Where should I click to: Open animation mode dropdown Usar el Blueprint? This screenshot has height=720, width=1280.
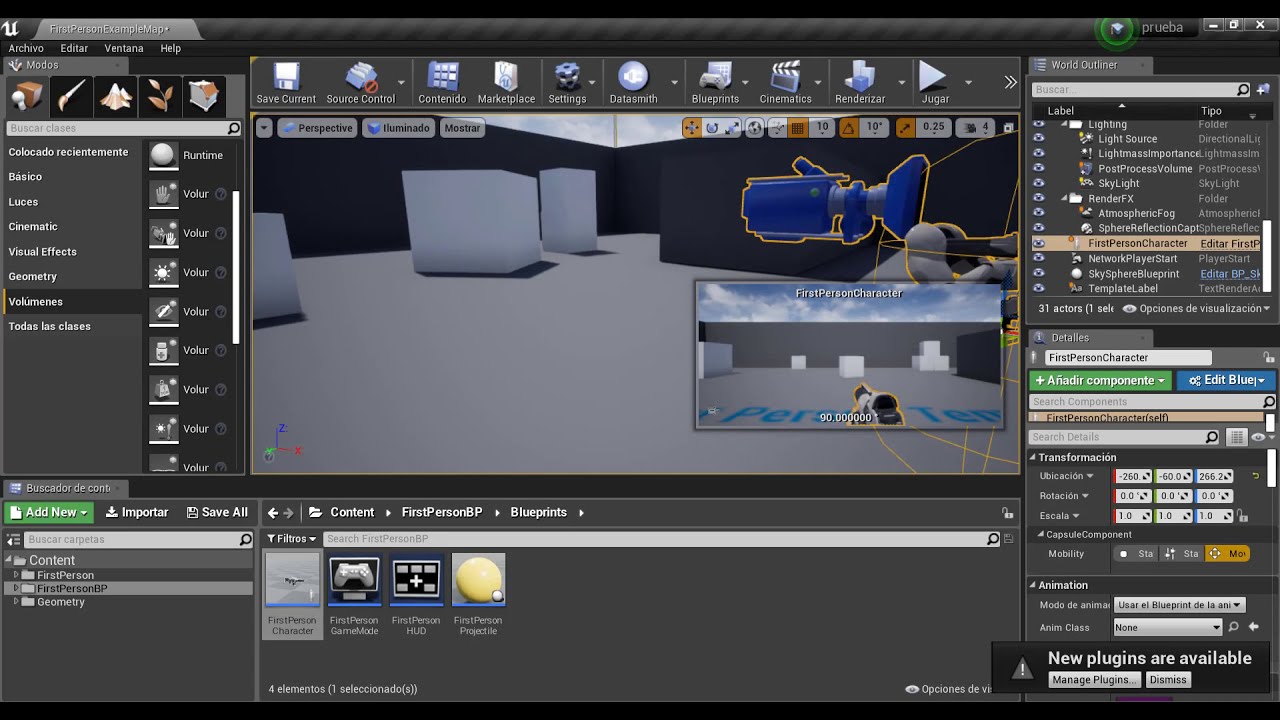(1179, 604)
